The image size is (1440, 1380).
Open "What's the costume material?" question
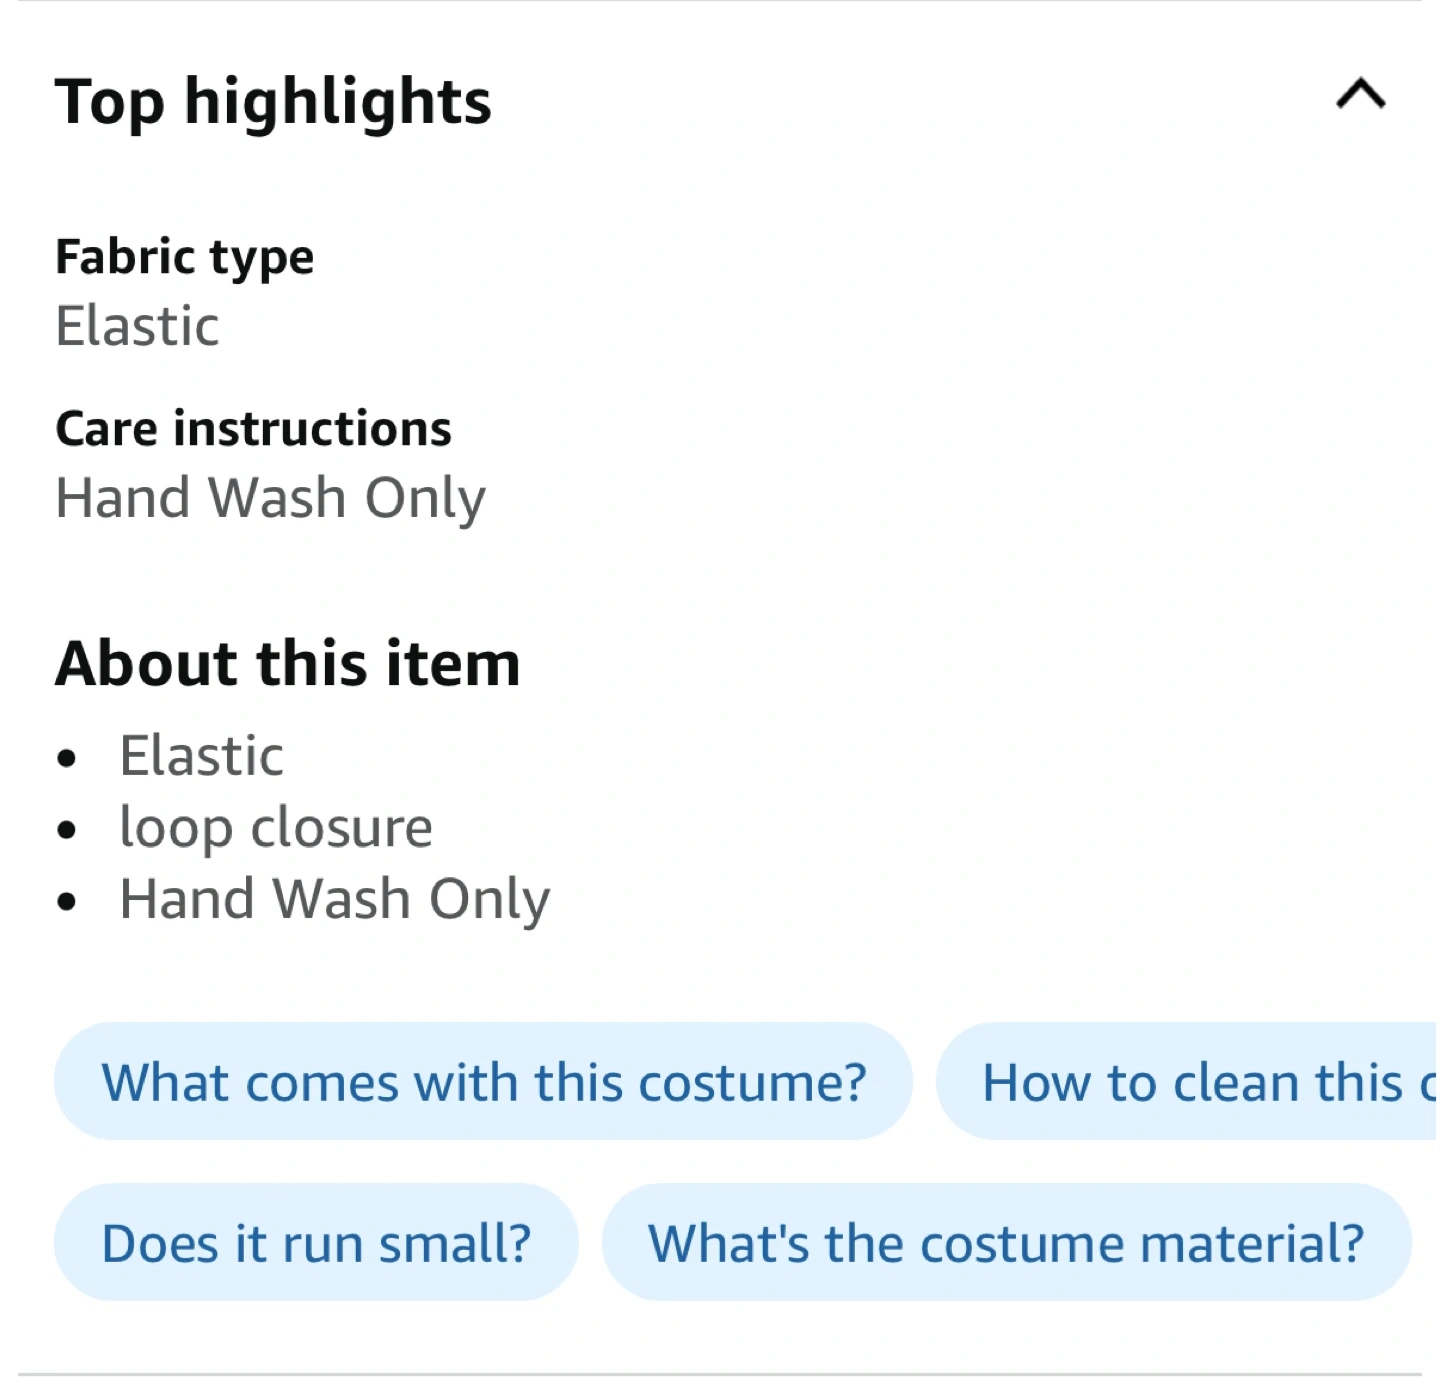click(x=1005, y=1242)
